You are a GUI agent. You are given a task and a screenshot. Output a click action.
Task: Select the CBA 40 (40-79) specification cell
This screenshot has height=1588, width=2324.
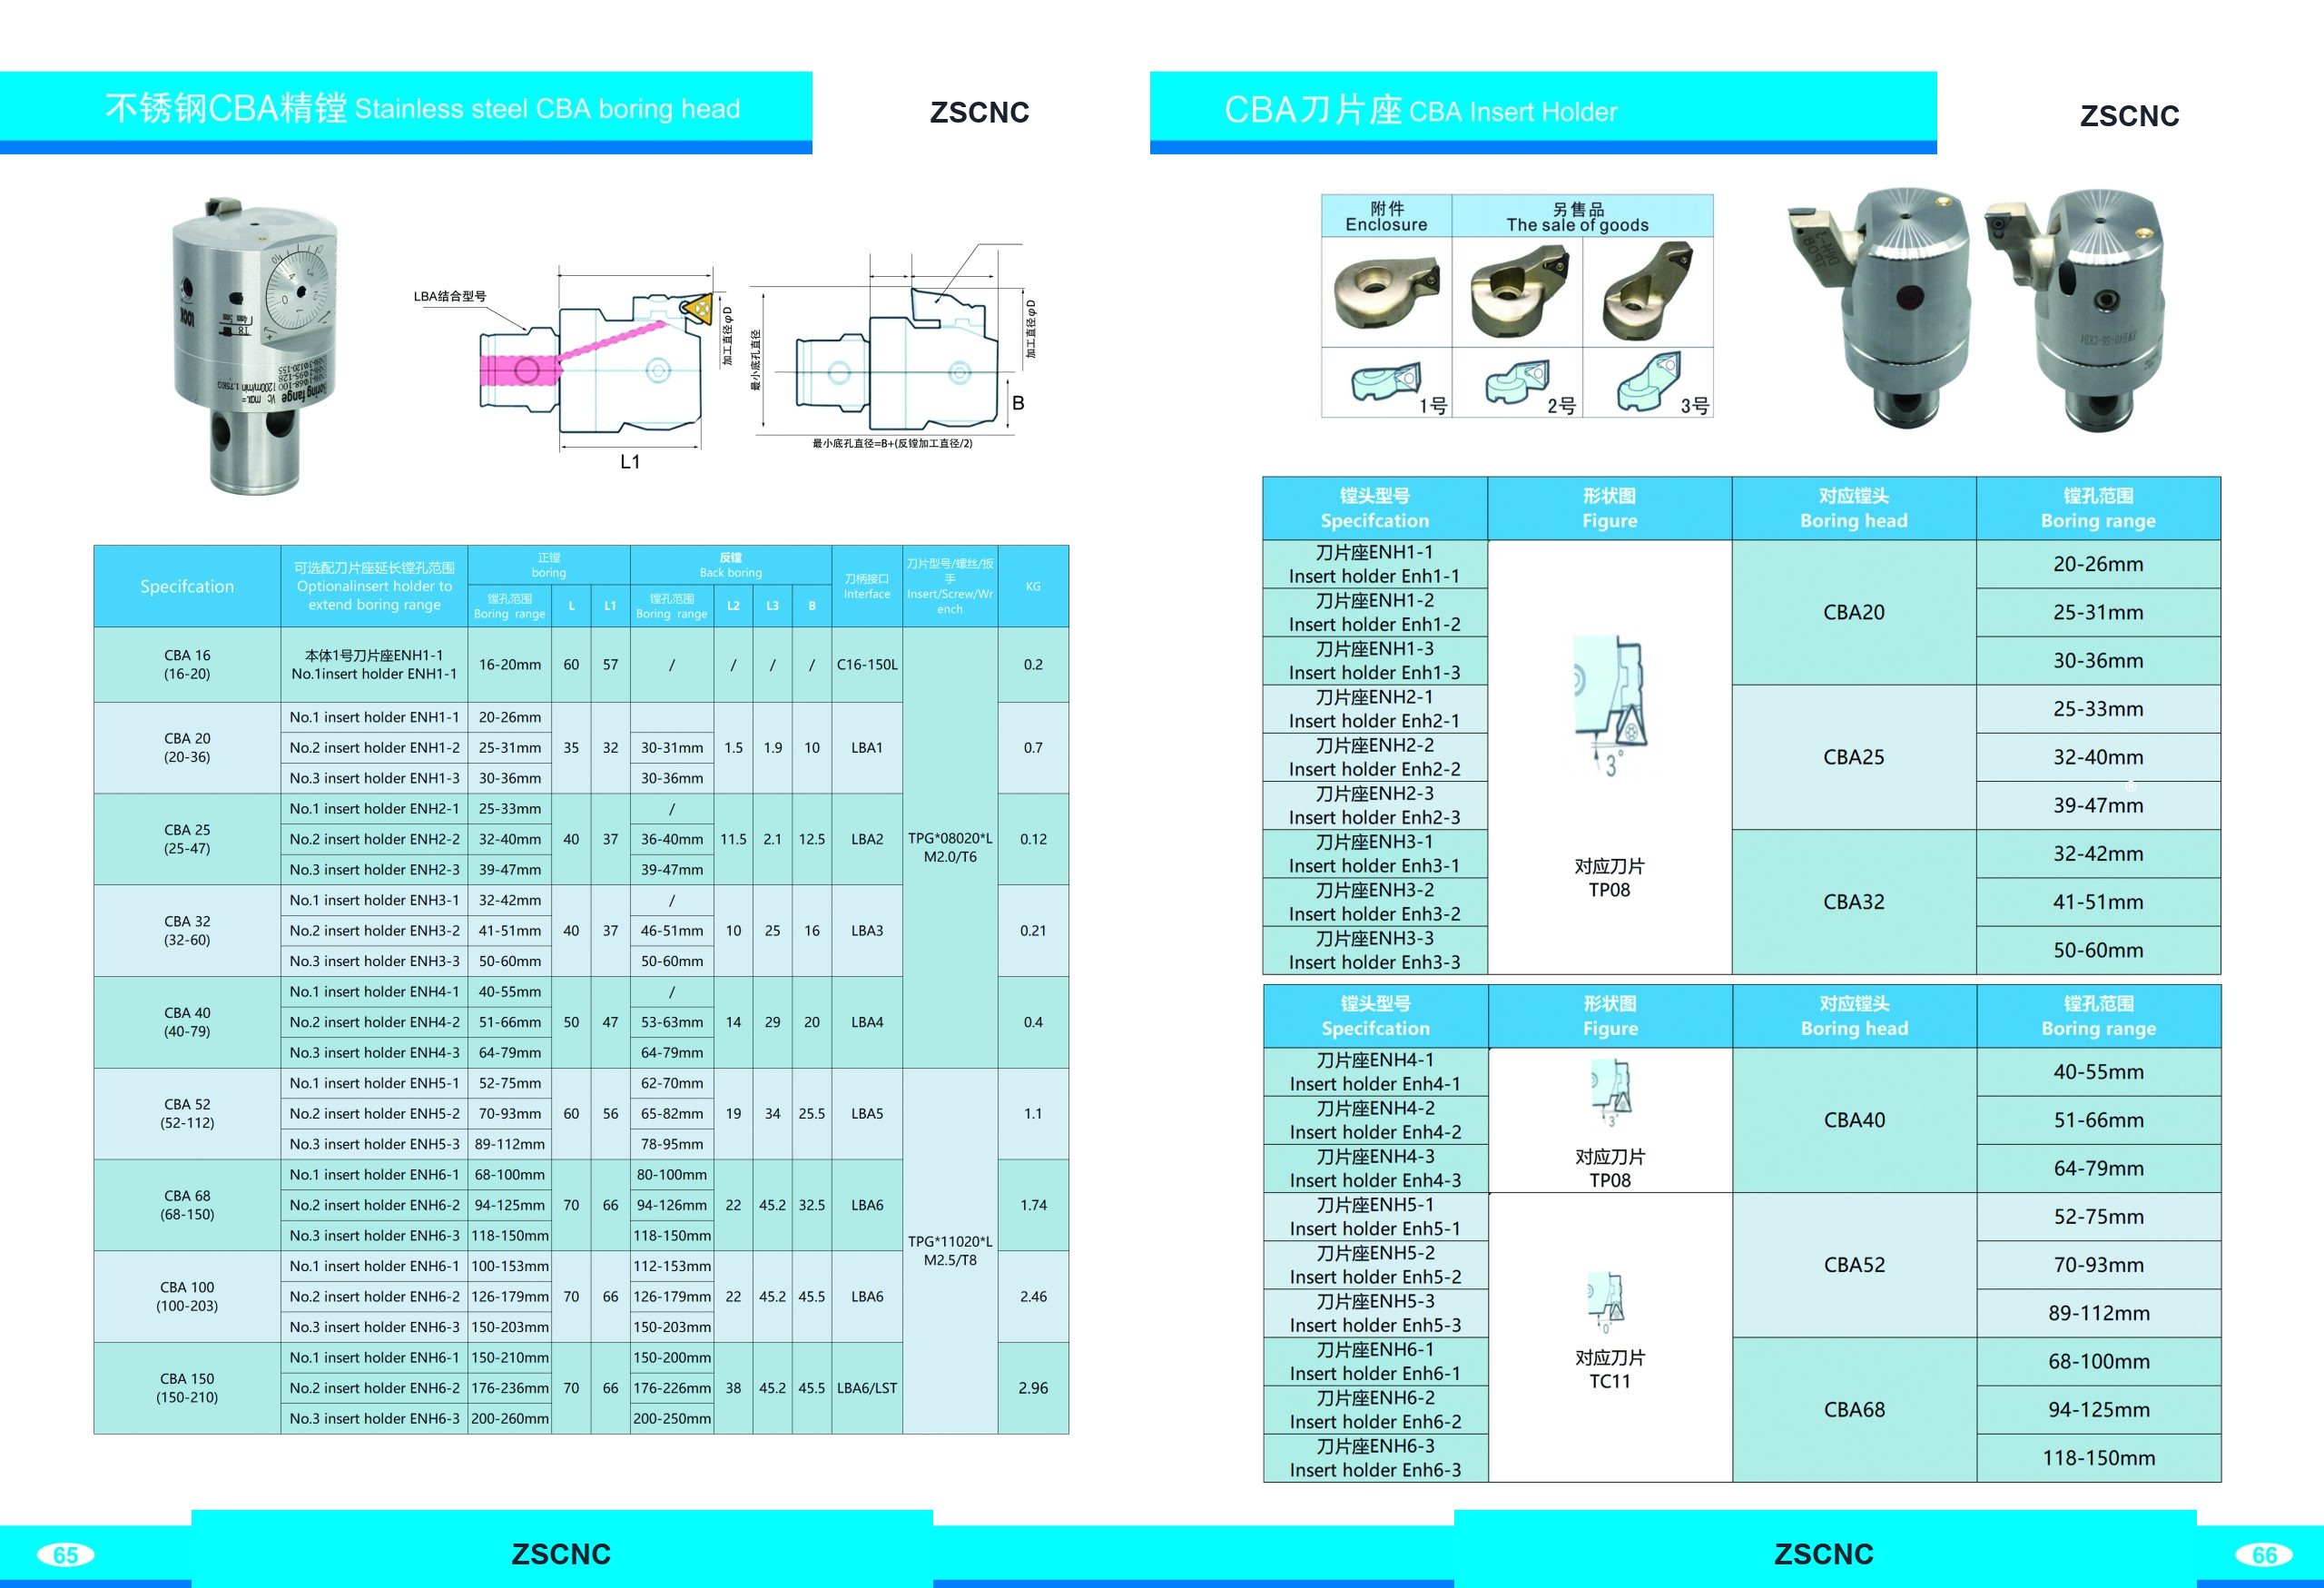pos(187,1022)
